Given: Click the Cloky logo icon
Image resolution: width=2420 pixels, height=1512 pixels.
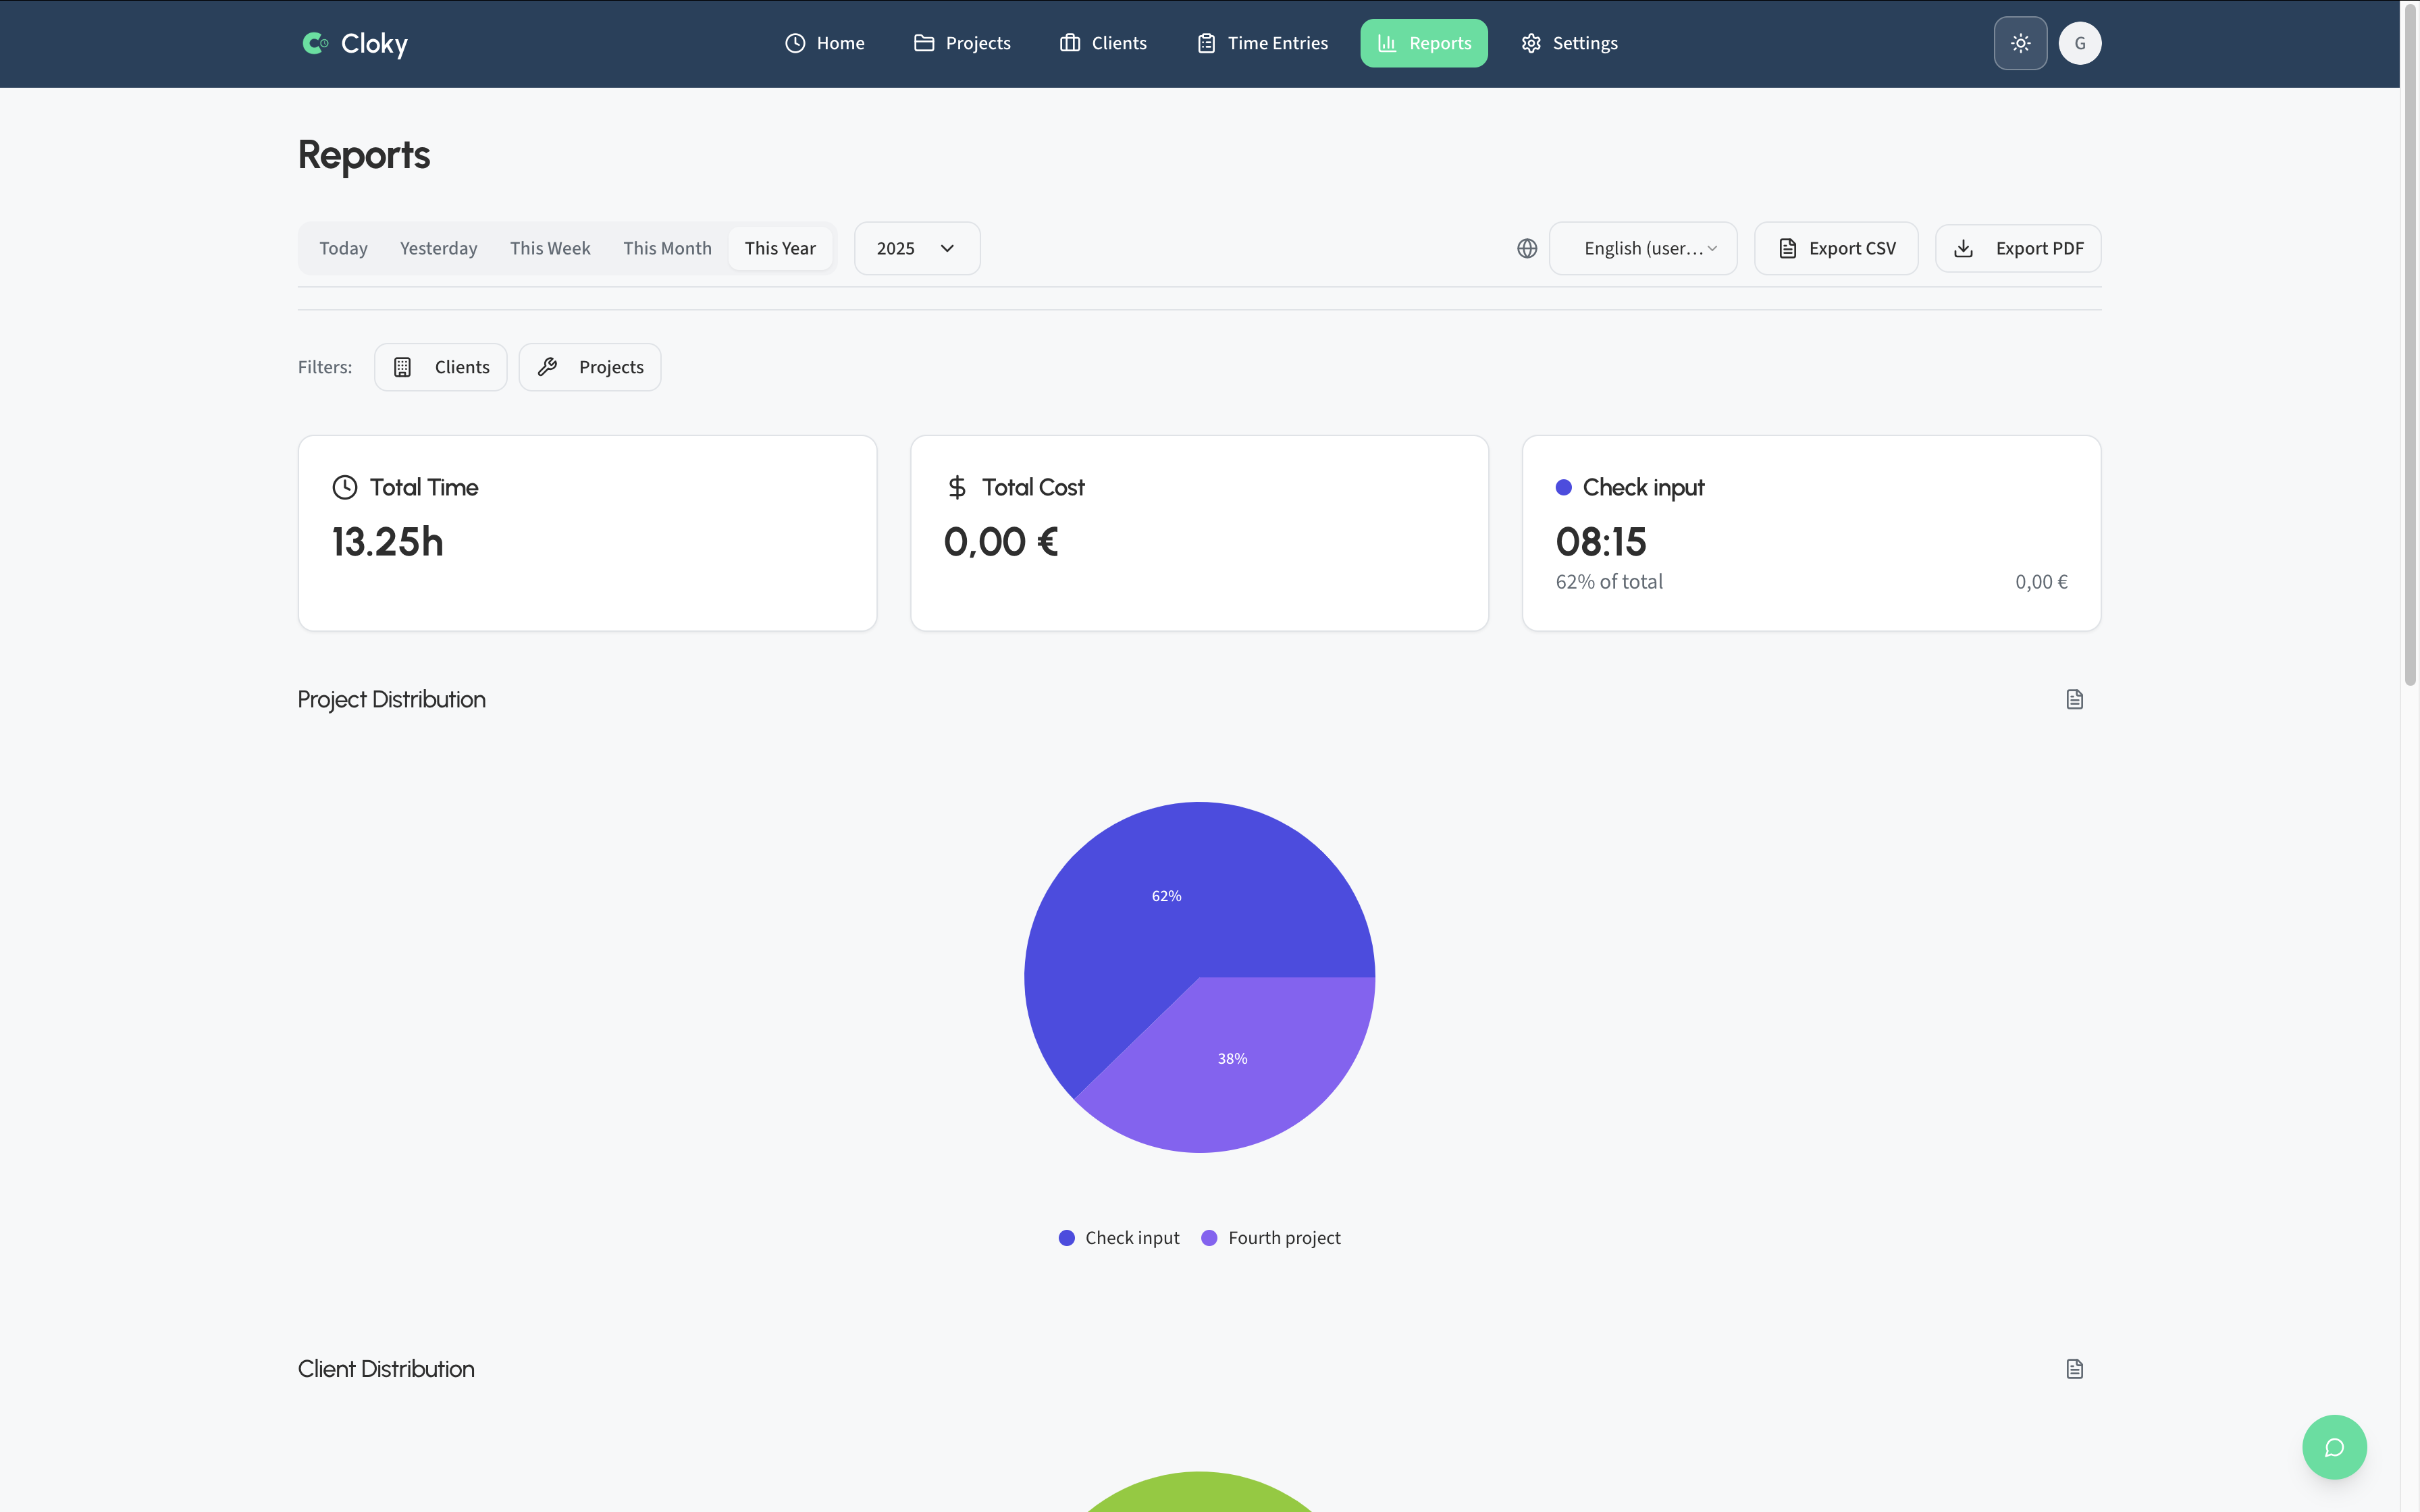Looking at the screenshot, I should click(315, 43).
